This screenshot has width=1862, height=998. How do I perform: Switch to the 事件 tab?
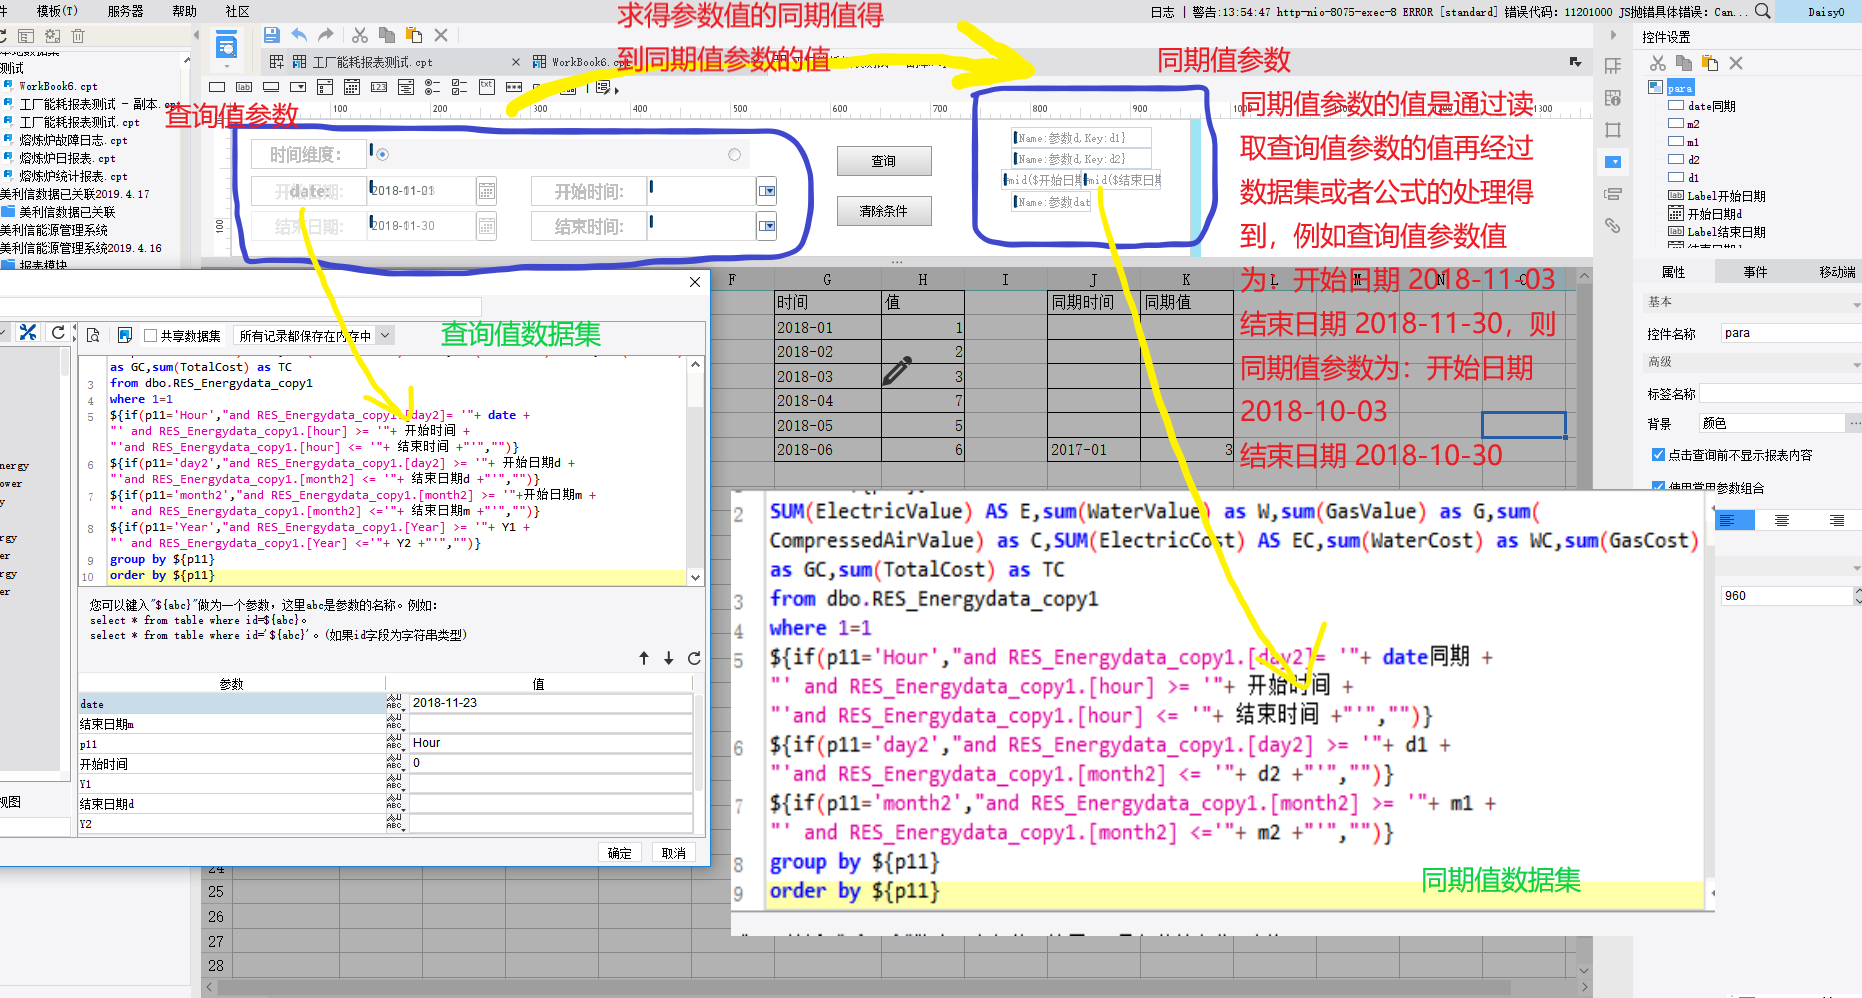click(1755, 272)
